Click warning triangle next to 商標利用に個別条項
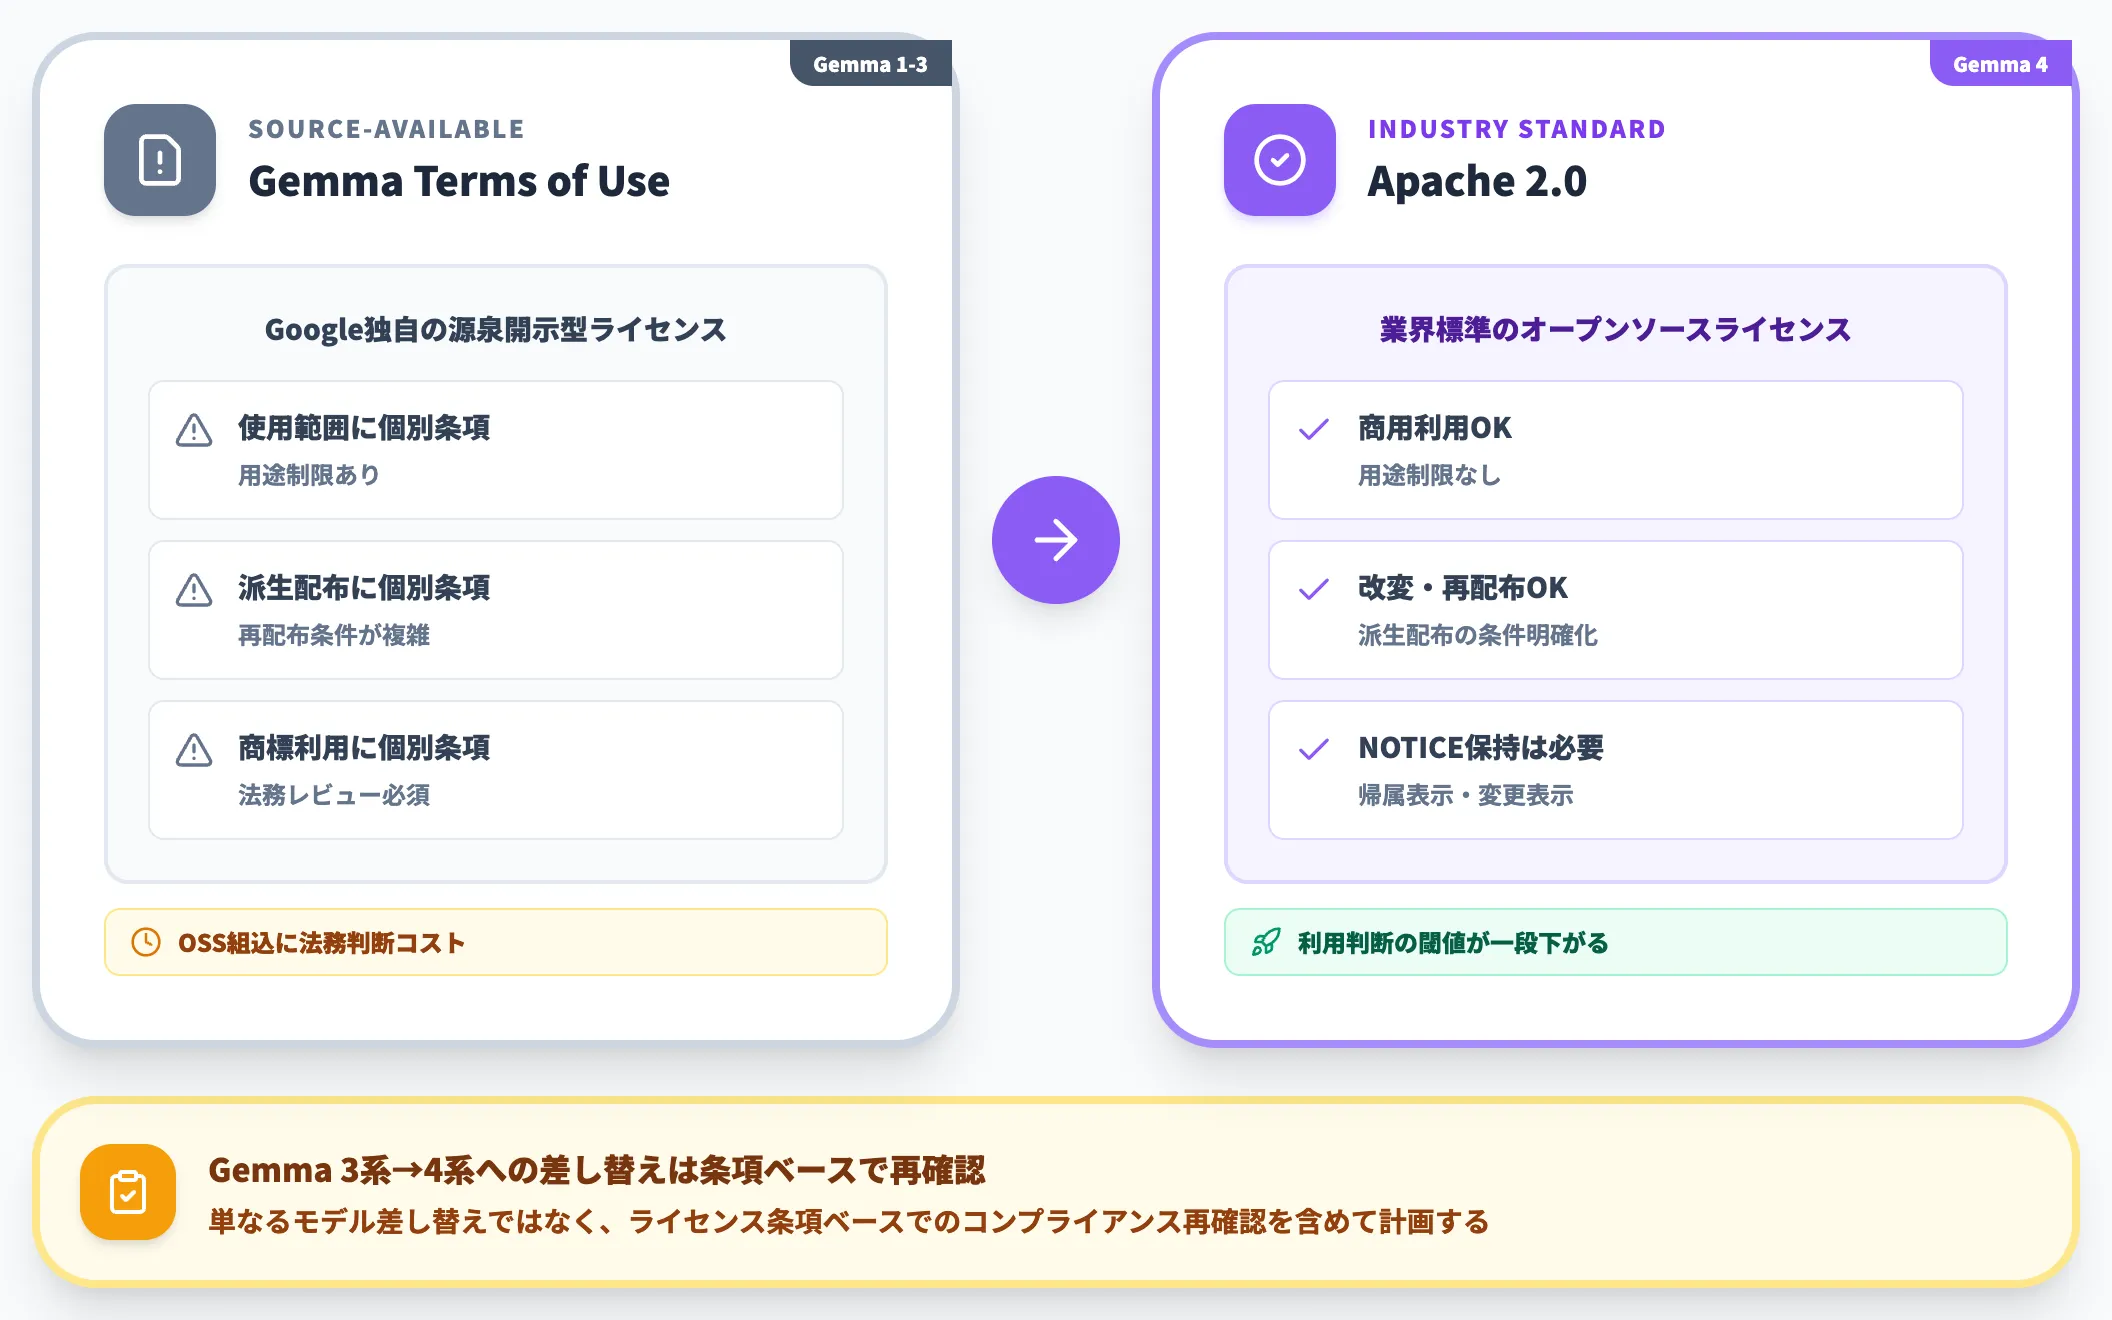This screenshot has height=1320, width=2112. 194,750
